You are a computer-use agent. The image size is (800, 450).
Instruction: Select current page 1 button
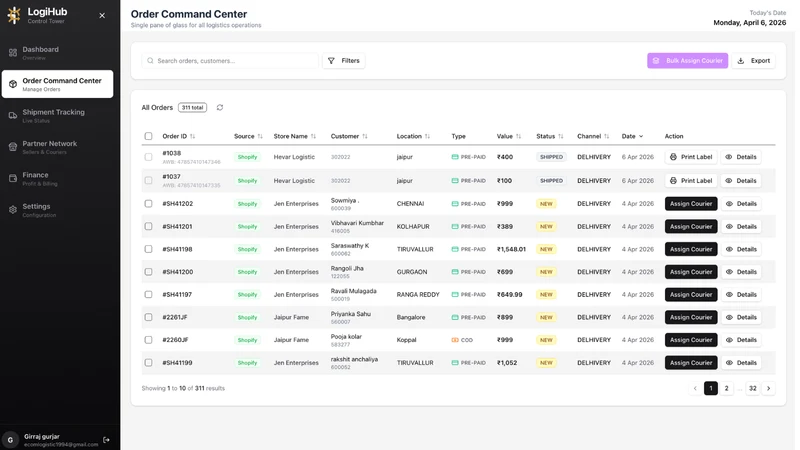(x=711, y=388)
